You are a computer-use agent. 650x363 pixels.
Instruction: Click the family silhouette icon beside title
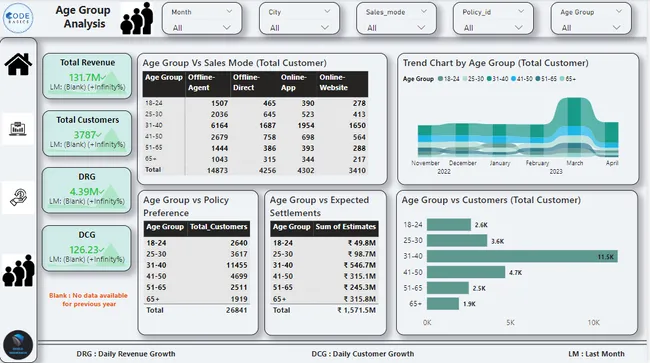[x=137, y=18]
